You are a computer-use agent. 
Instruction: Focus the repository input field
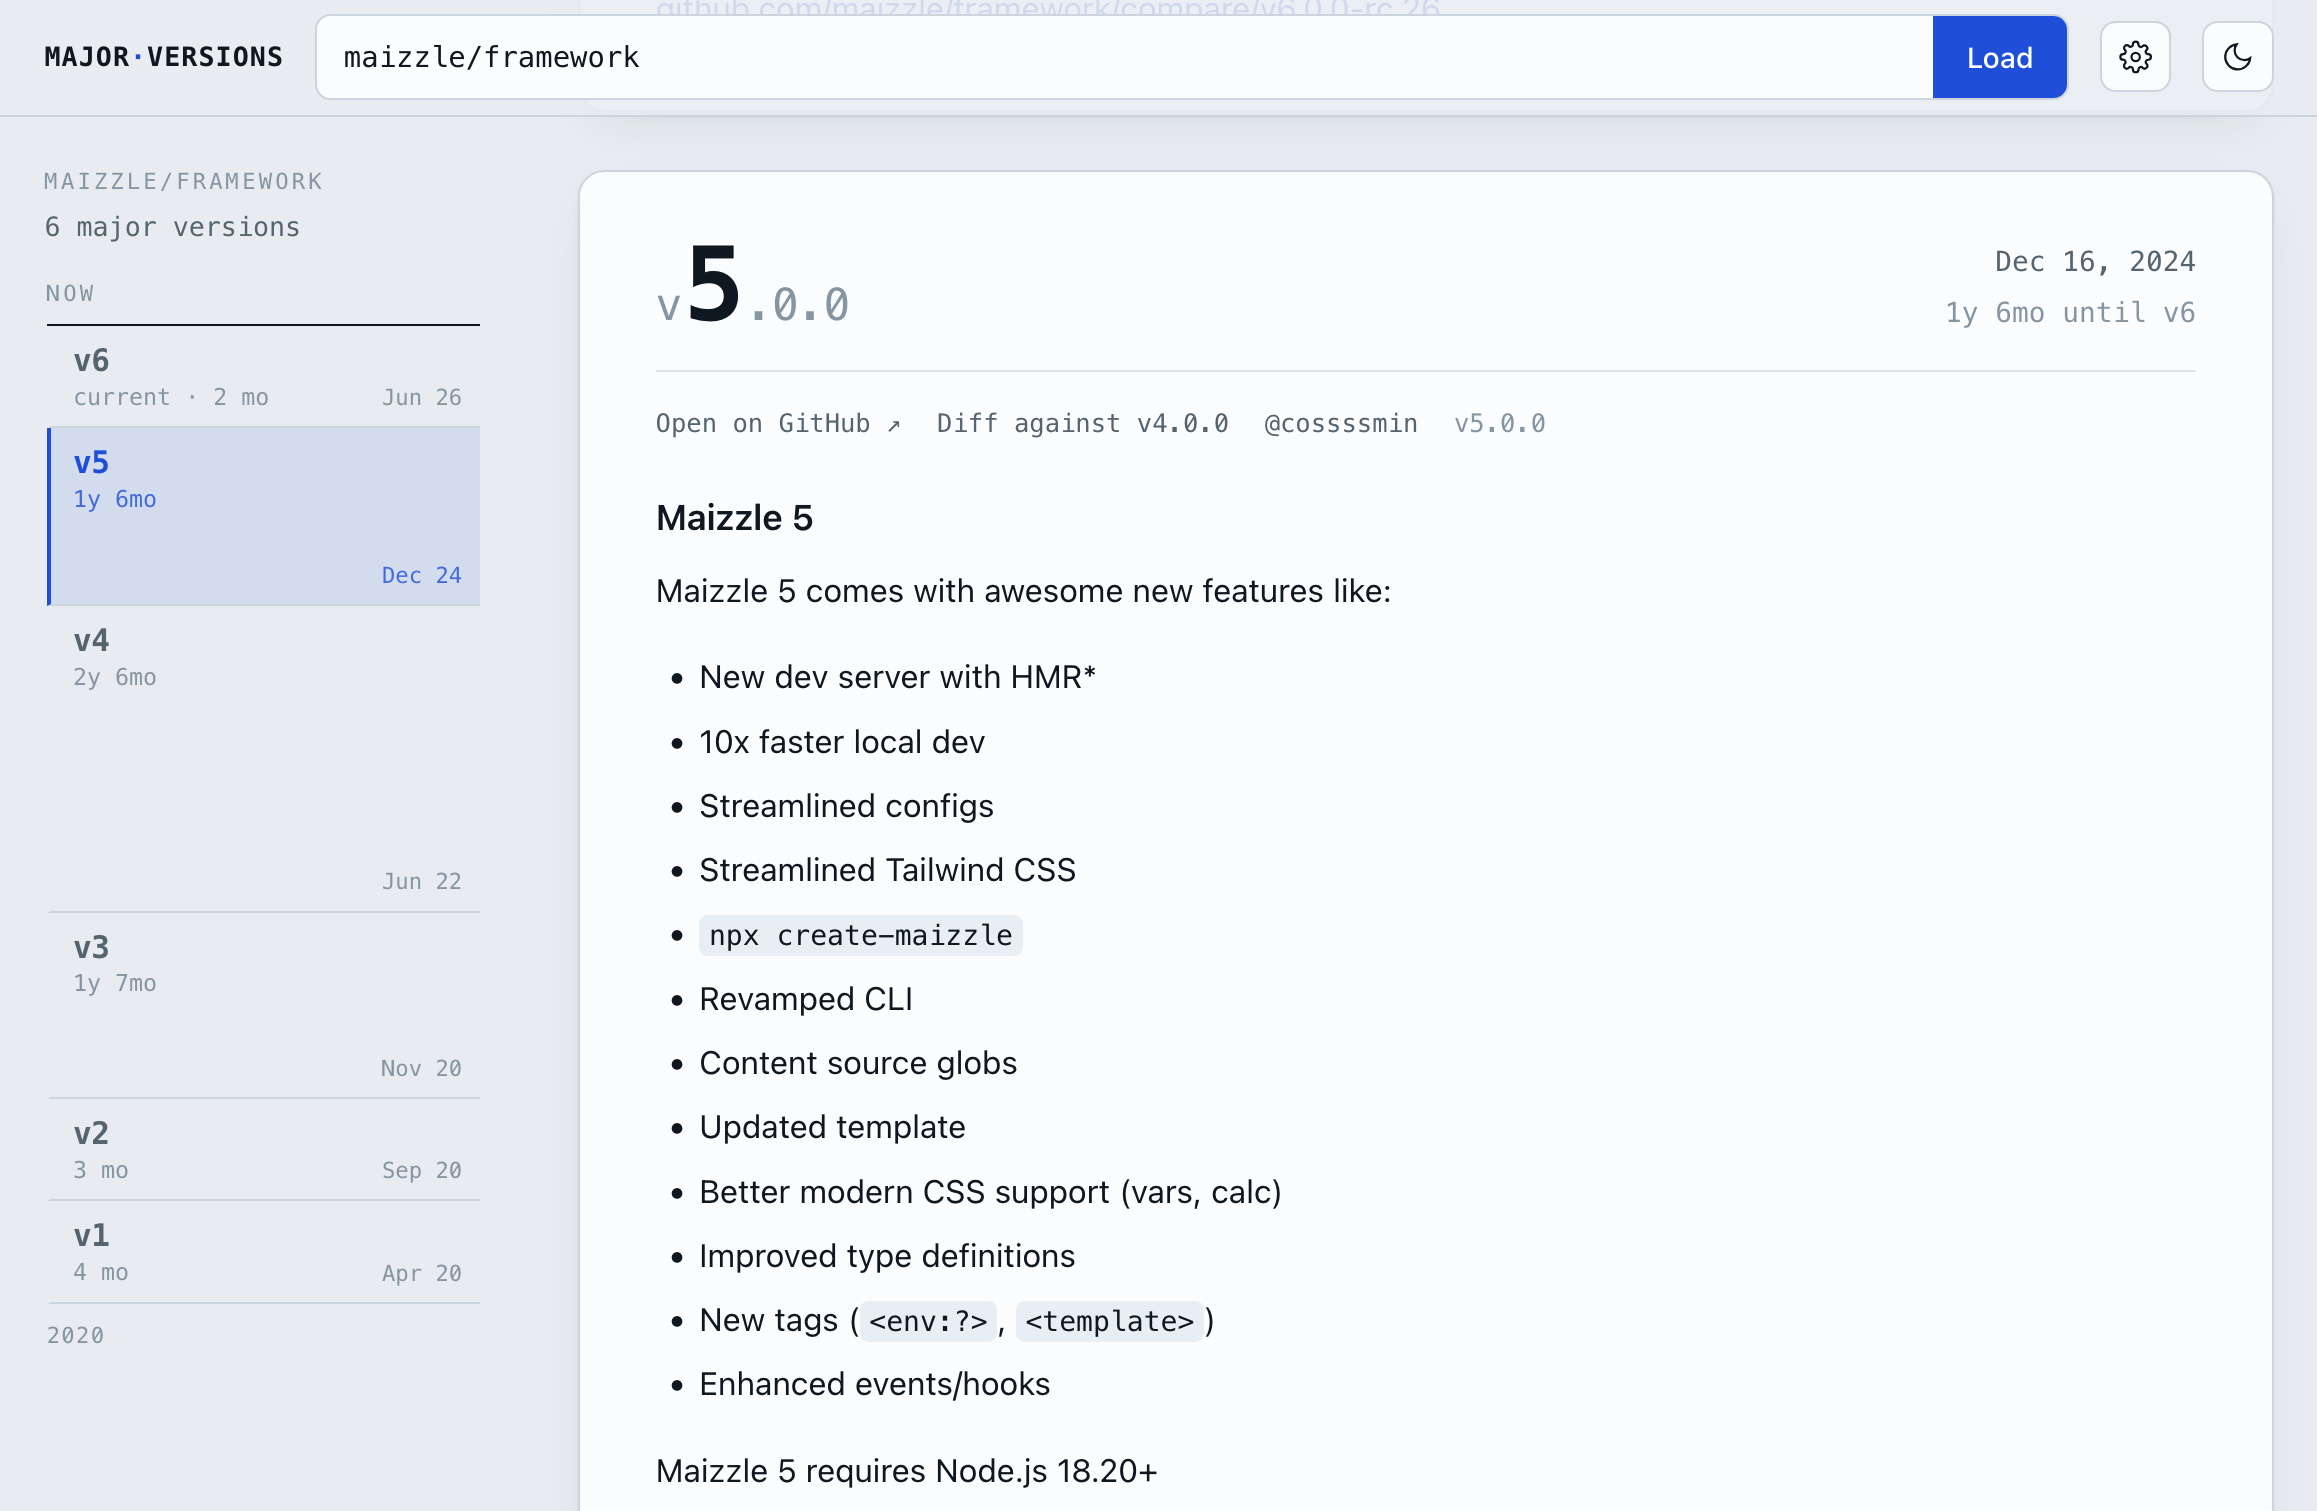coord(1124,57)
